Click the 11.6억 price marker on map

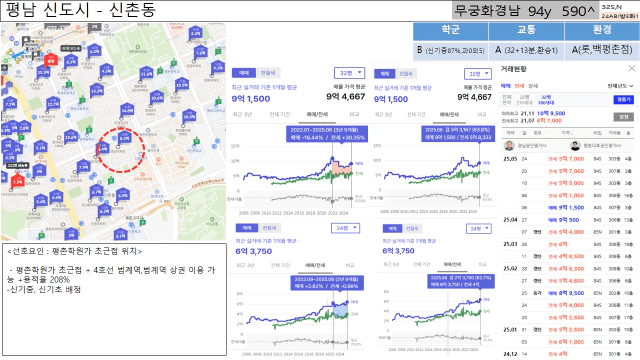[146, 73]
